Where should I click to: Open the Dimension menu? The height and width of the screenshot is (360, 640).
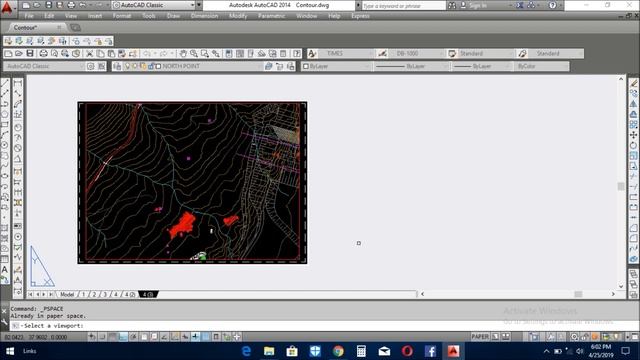(204, 16)
